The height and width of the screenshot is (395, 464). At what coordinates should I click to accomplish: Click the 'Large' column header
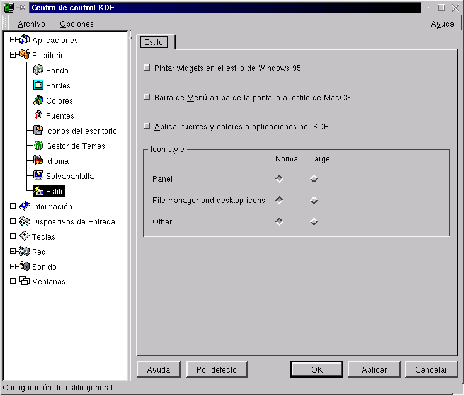[321, 159]
